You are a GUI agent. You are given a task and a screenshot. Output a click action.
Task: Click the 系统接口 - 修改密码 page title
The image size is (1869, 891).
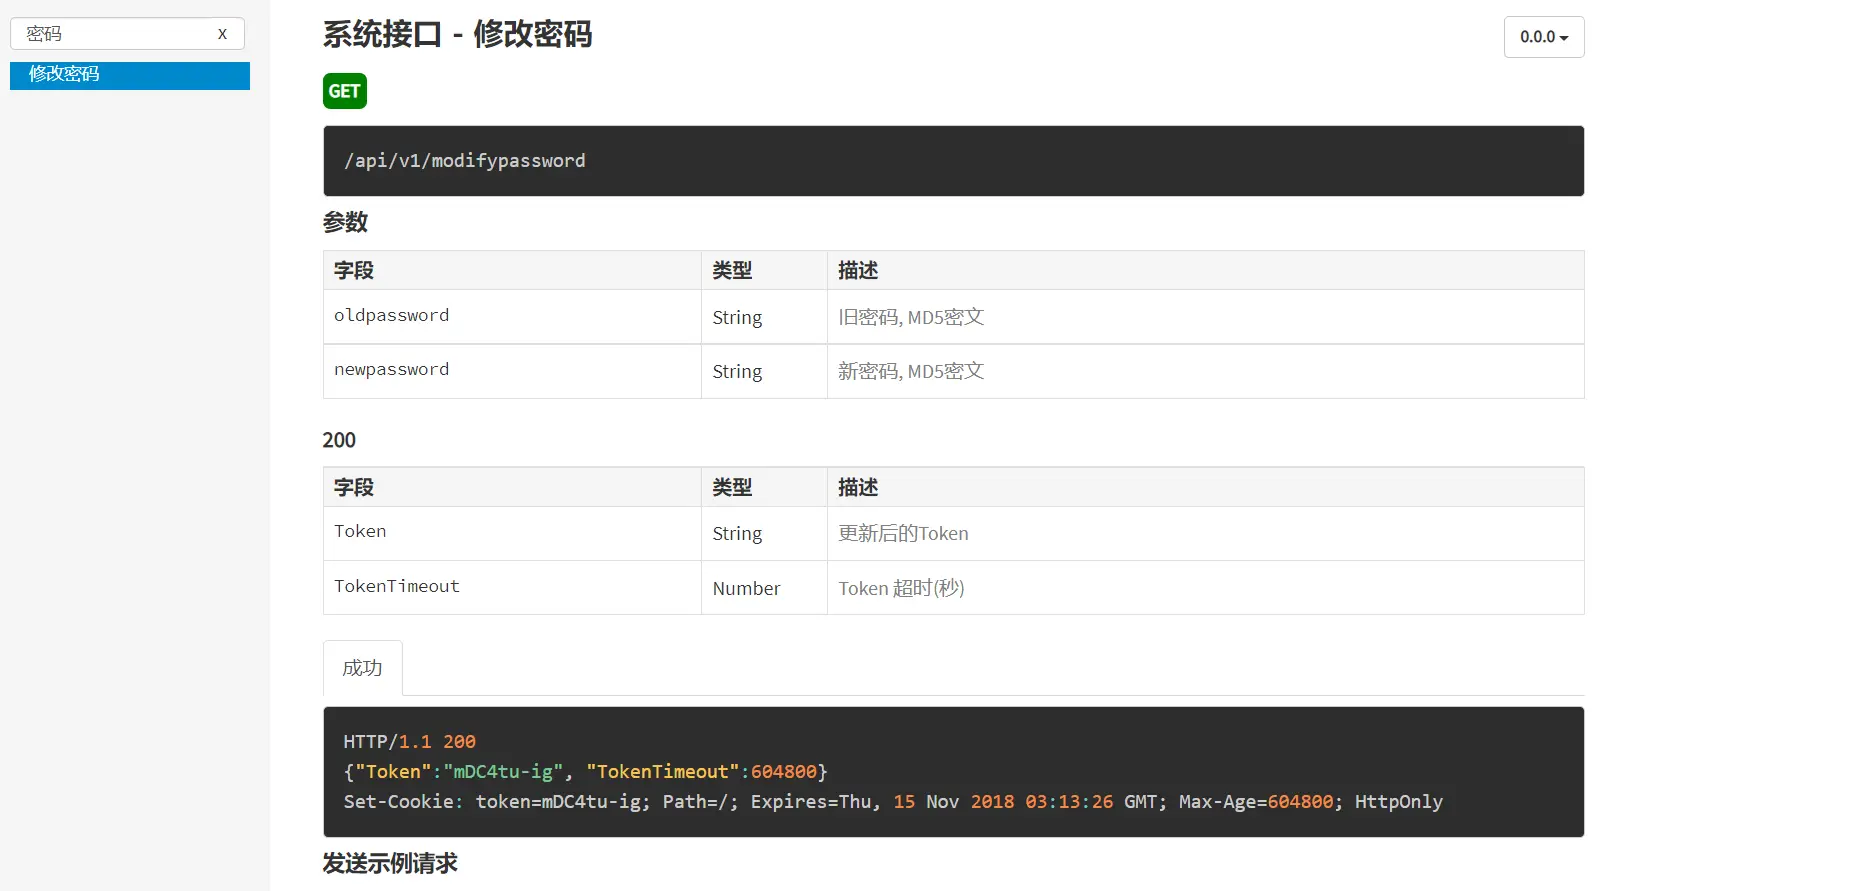(457, 35)
